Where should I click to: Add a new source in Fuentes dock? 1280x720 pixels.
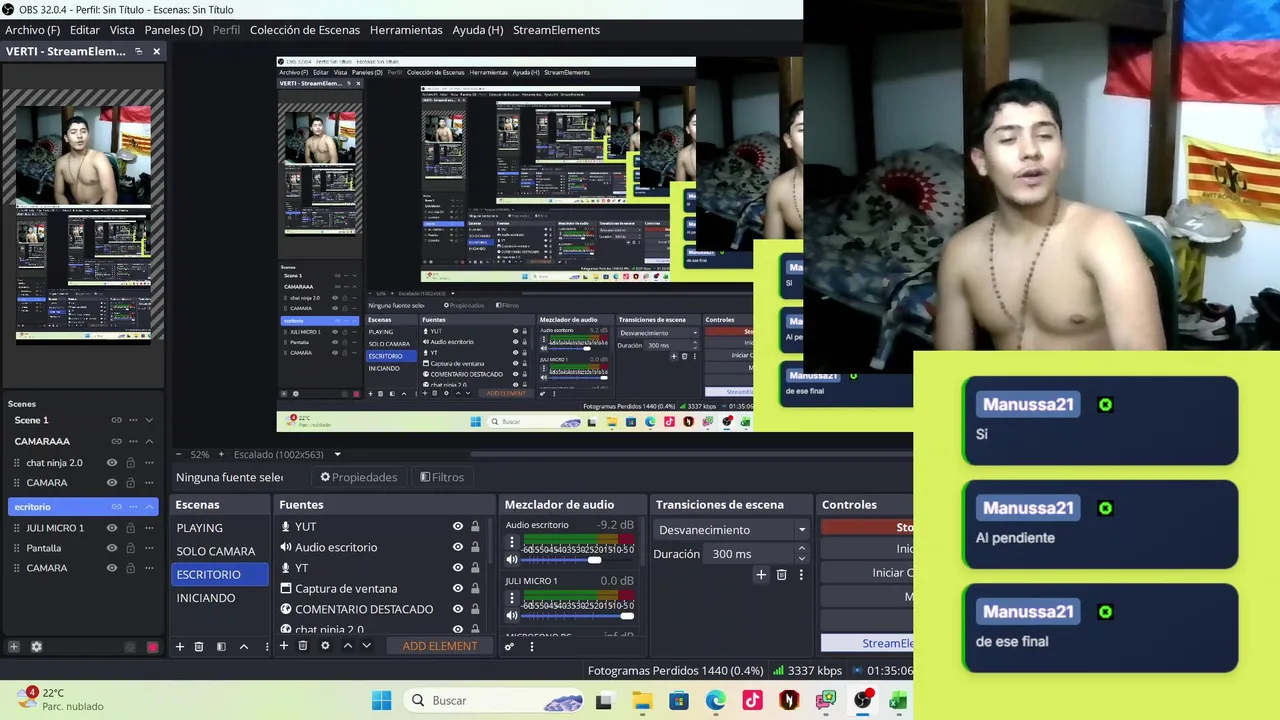(x=284, y=646)
